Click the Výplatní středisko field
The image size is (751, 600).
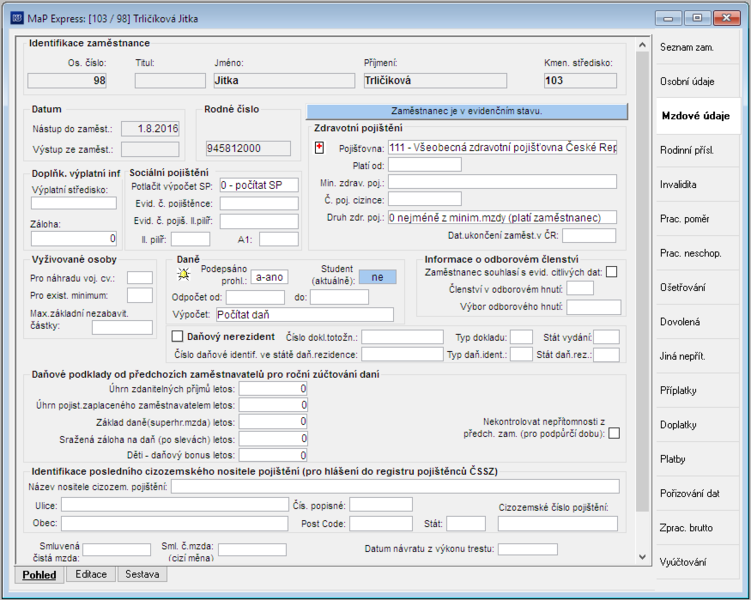pyautogui.click(x=74, y=203)
